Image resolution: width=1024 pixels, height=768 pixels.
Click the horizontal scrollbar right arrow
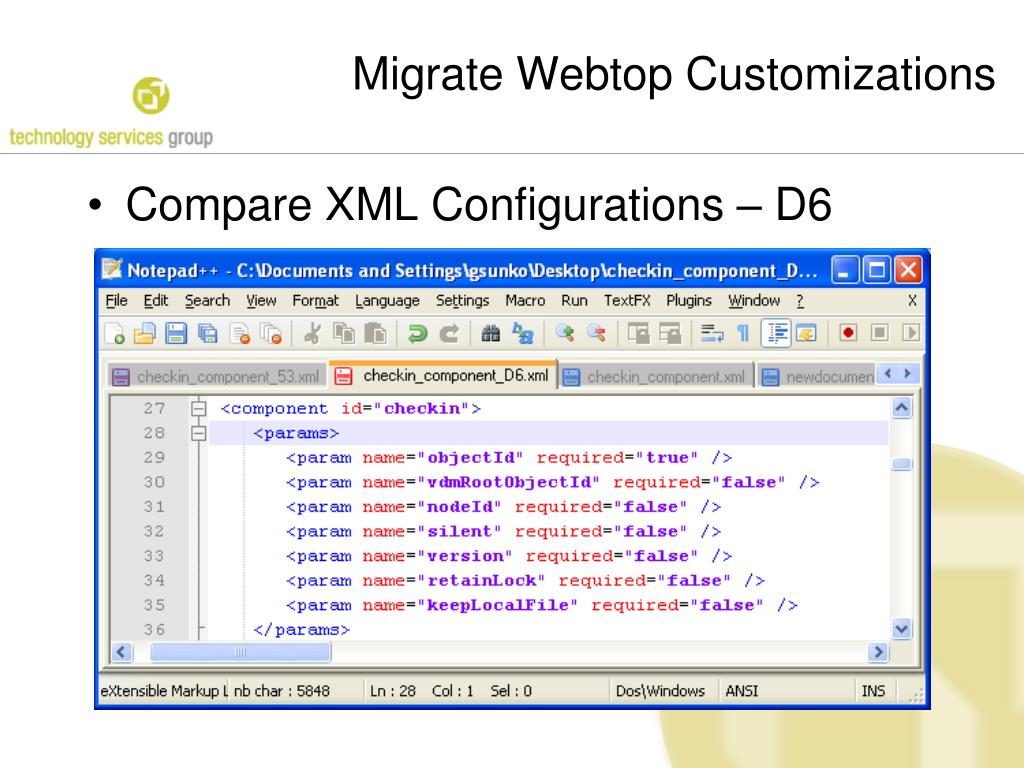[878, 652]
